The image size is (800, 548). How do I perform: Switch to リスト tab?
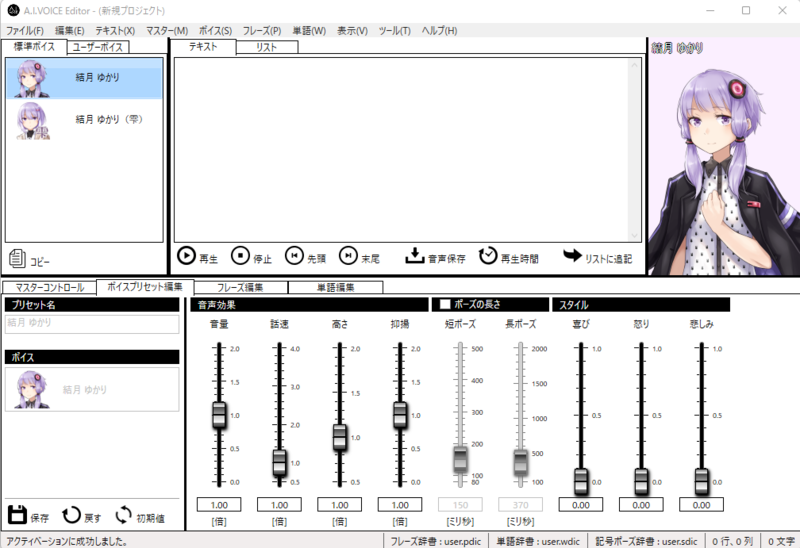click(x=266, y=47)
